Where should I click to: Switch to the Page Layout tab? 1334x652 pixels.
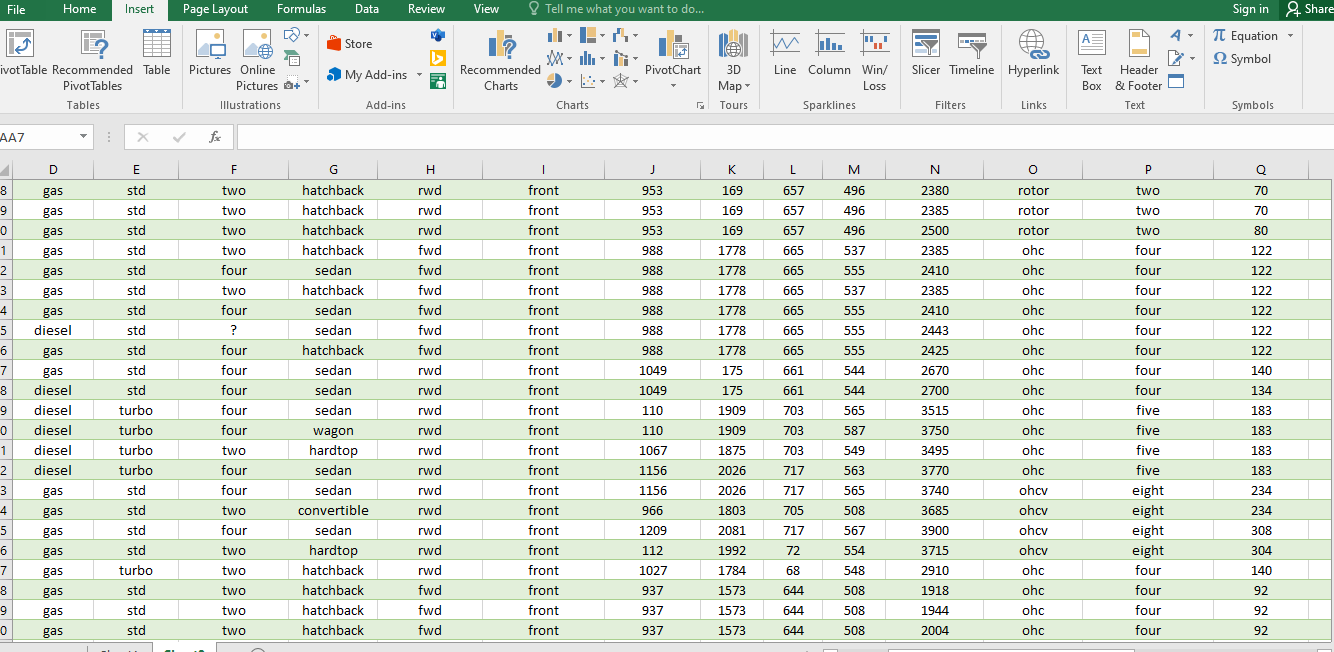click(x=215, y=9)
